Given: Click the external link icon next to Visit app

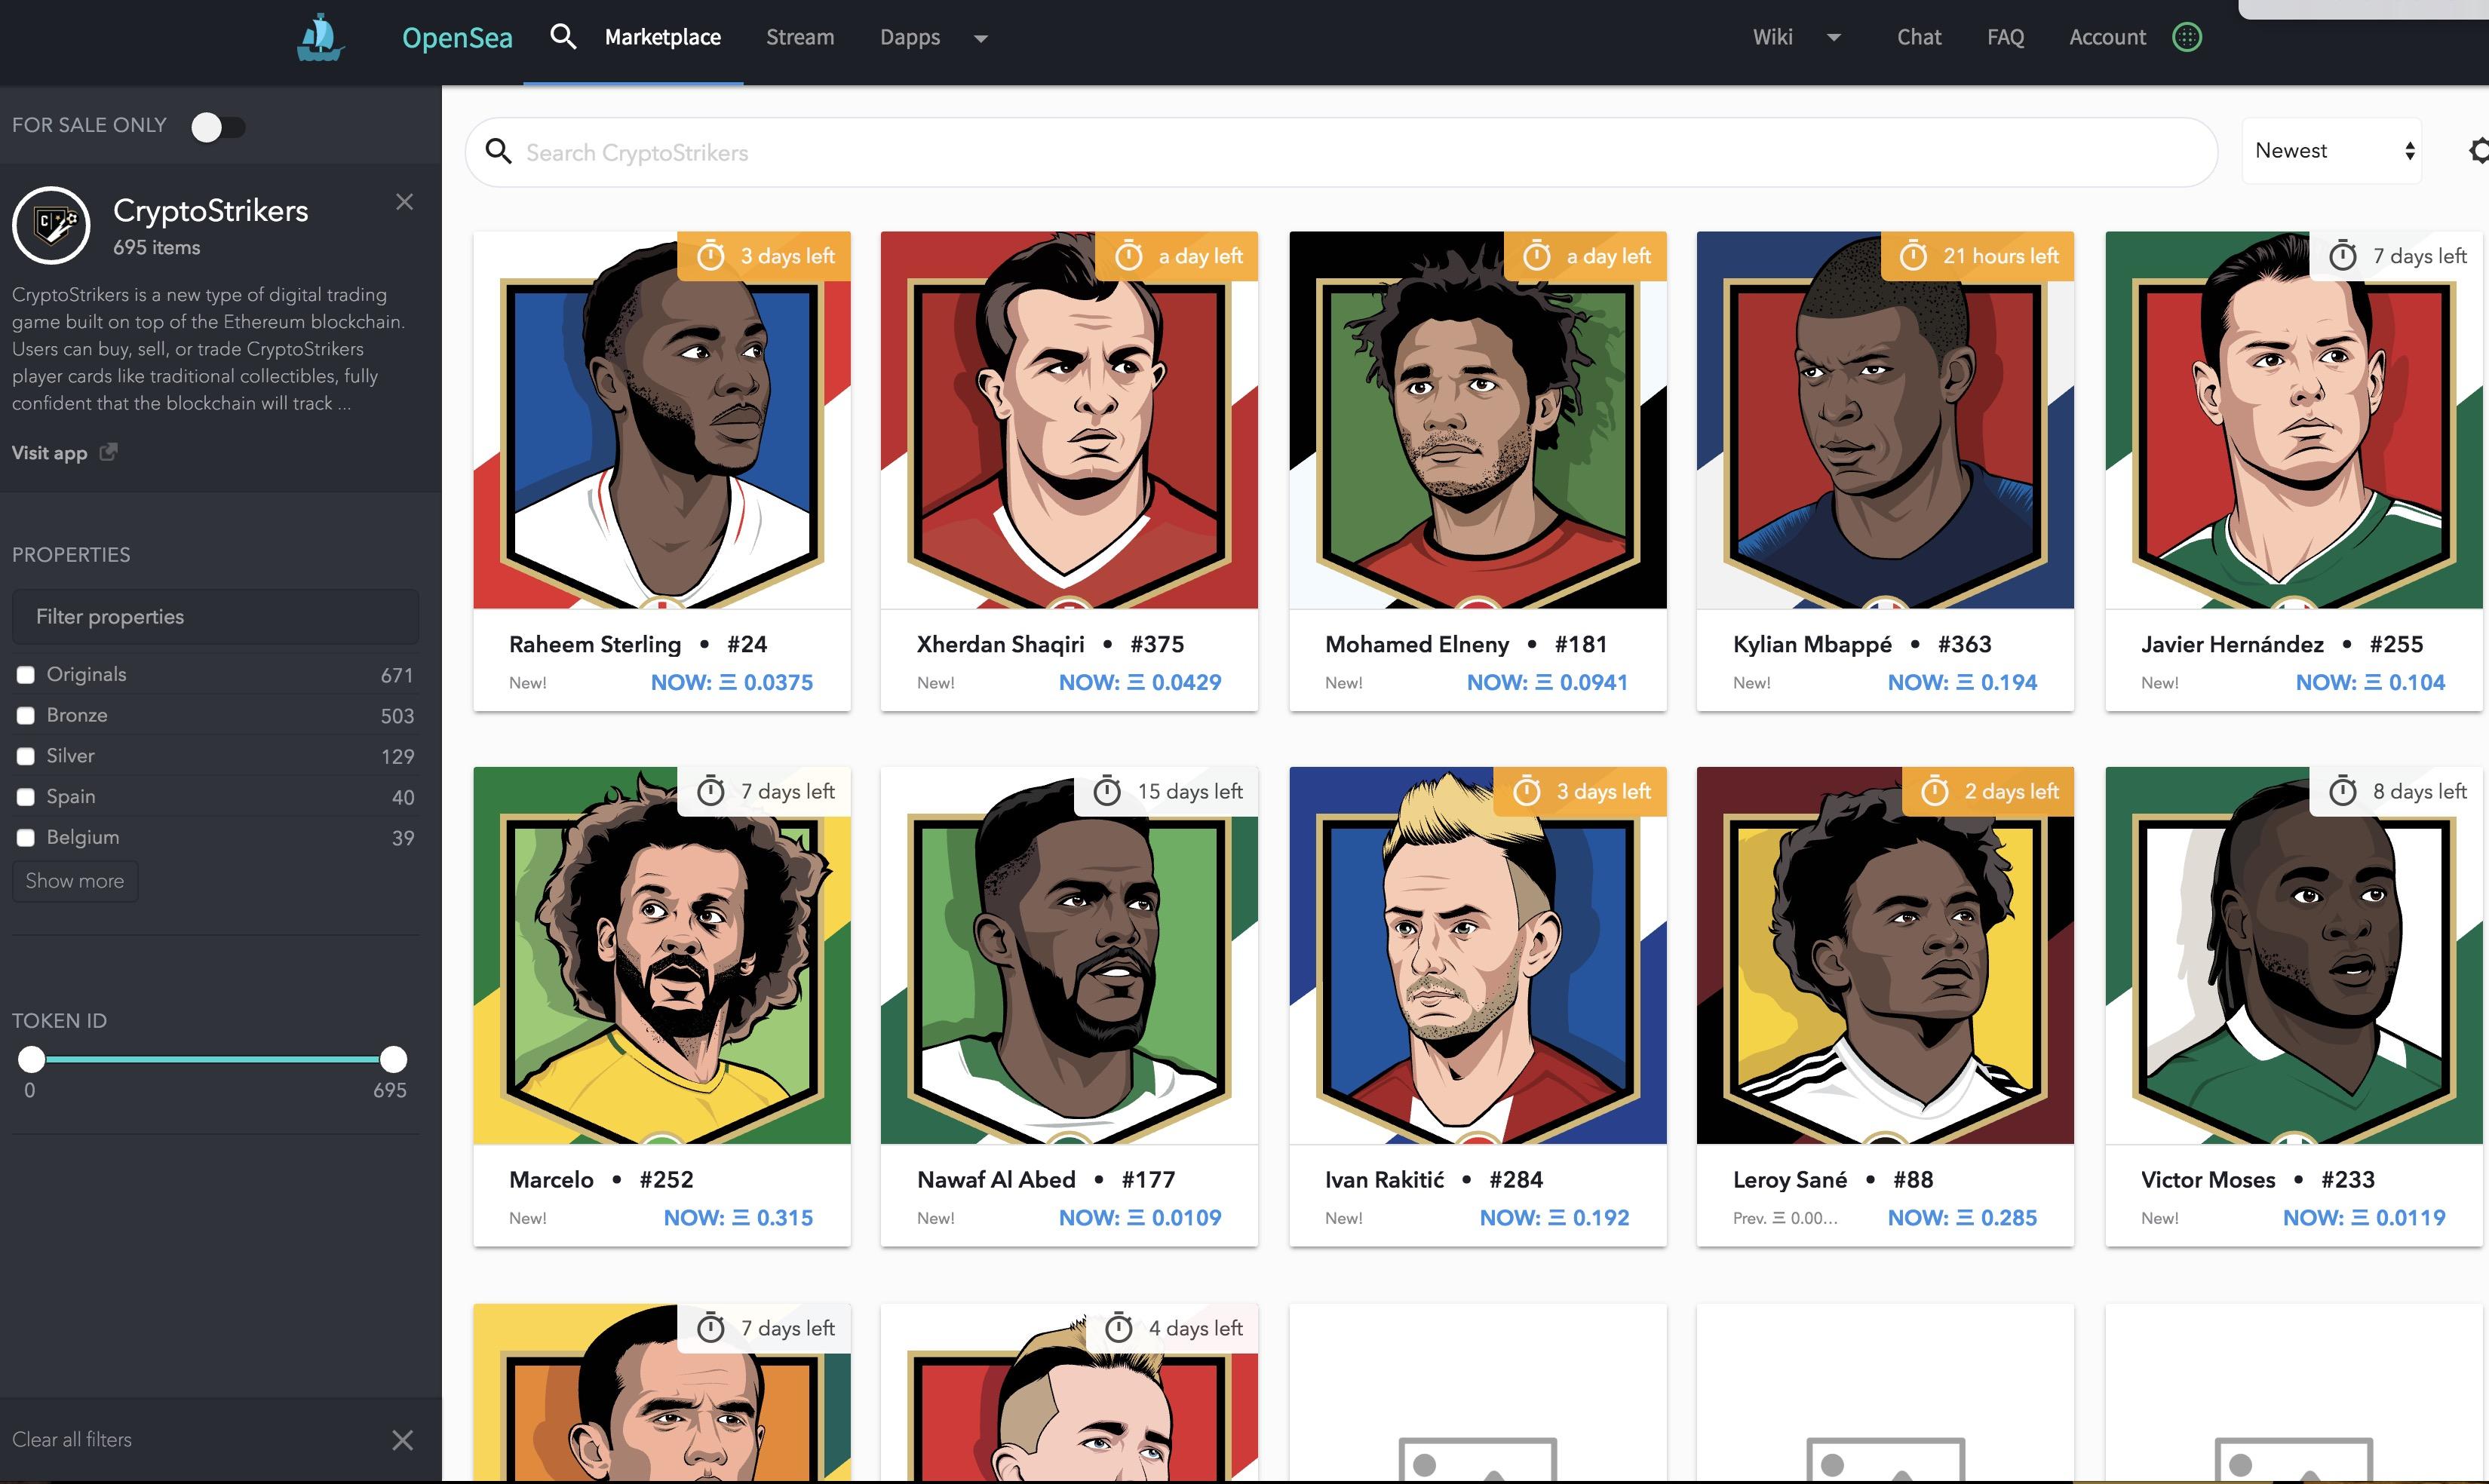Looking at the screenshot, I should click(108, 452).
